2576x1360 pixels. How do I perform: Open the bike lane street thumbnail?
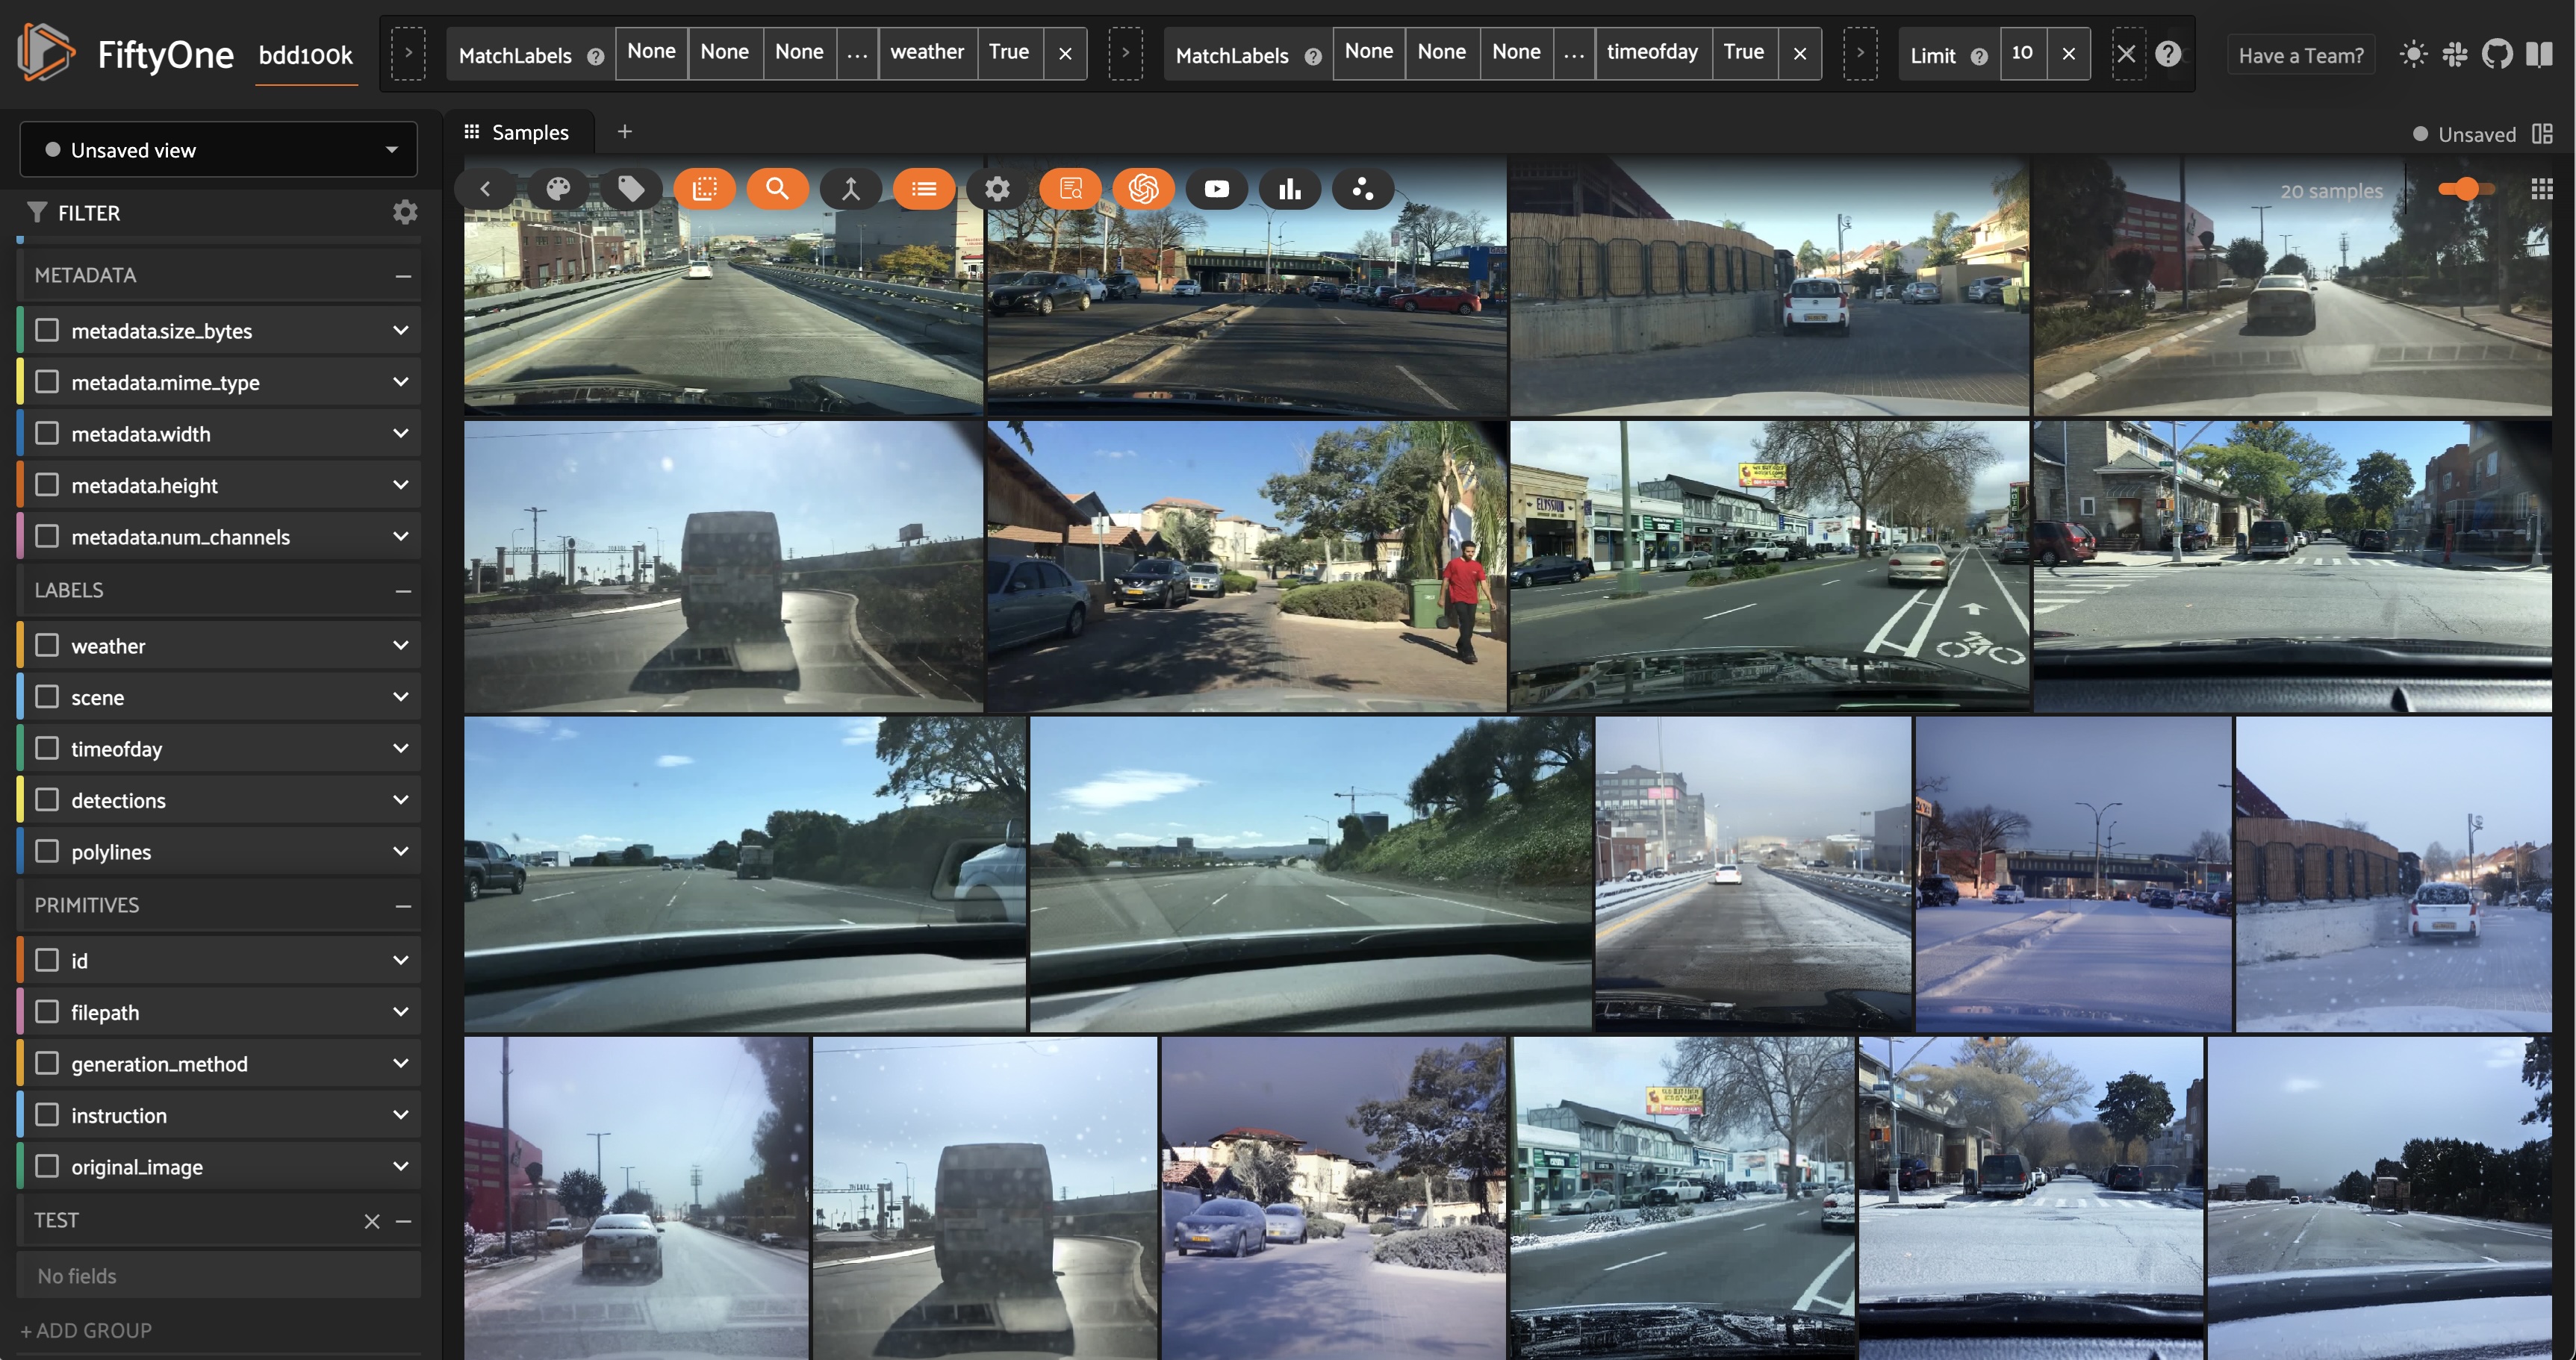pos(1769,566)
